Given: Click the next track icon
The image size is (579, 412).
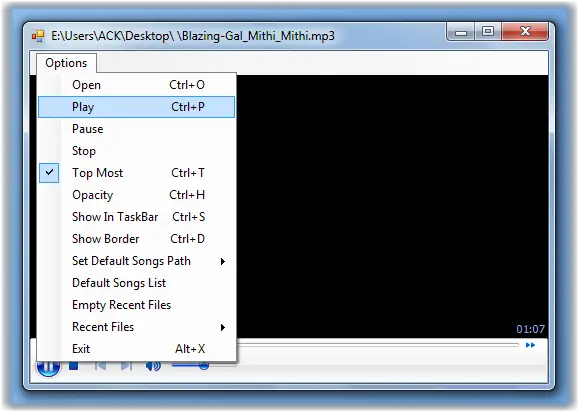Looking at the screenshot, I should (126, 366).
